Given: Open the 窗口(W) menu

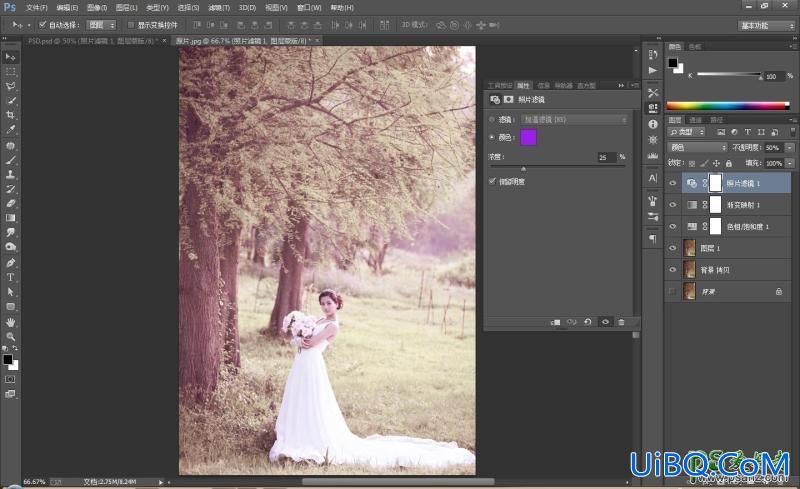Looking at the screenshot, I should 309,8.
